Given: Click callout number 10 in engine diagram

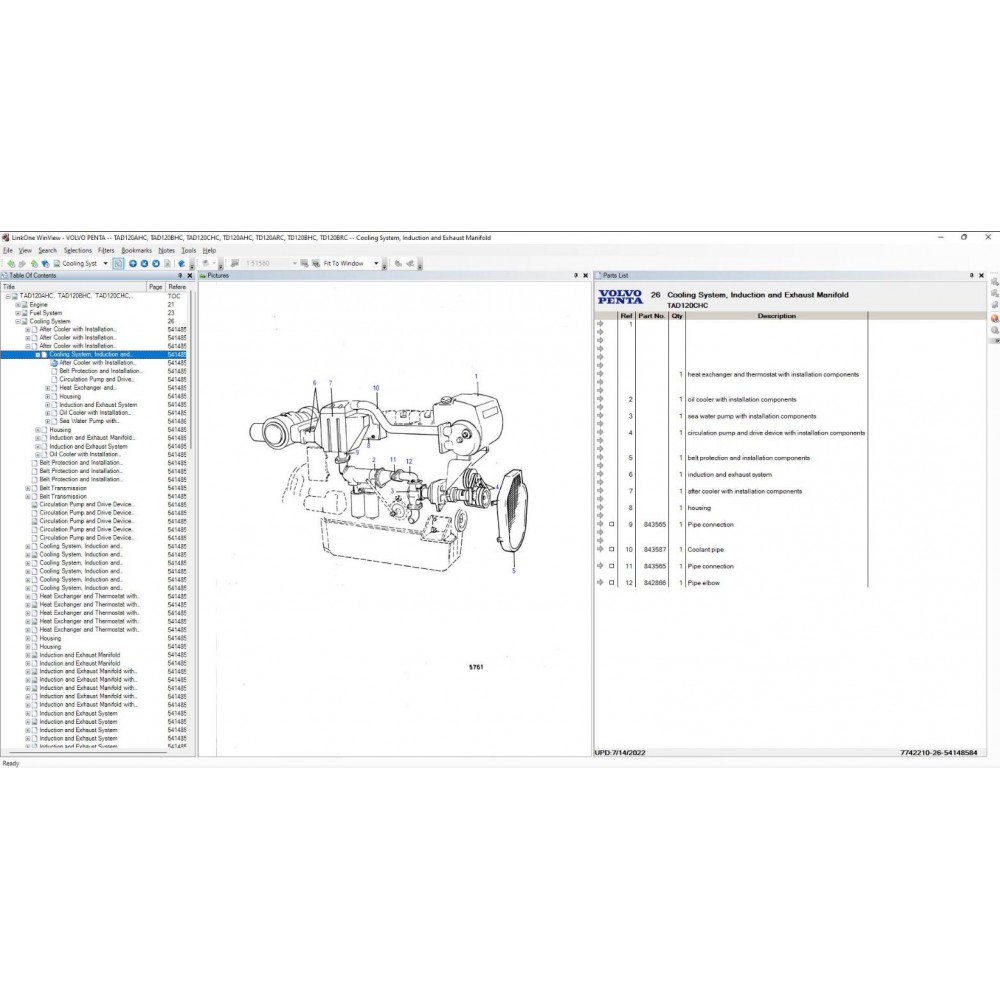Looking at the screenshot, I should click(x=376, y=387).
